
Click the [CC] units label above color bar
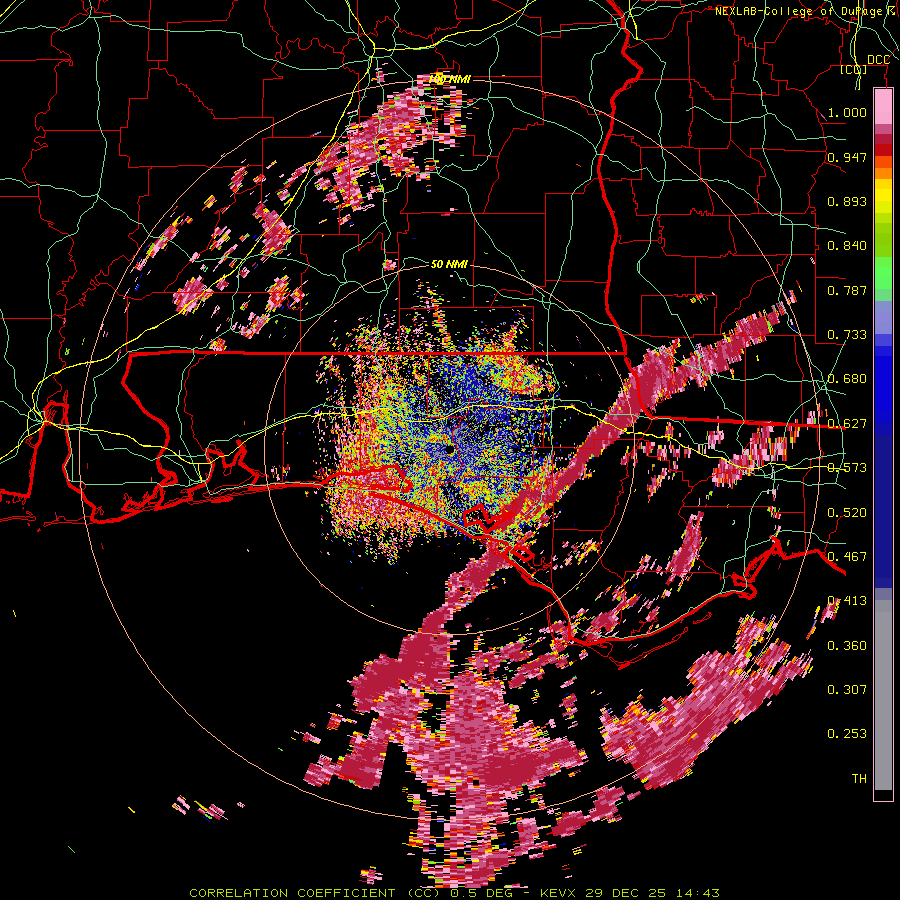854,70
